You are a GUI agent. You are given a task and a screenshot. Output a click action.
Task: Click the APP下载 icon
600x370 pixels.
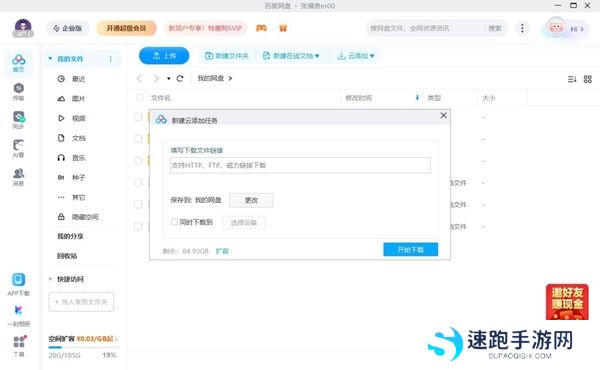[18, 284]
